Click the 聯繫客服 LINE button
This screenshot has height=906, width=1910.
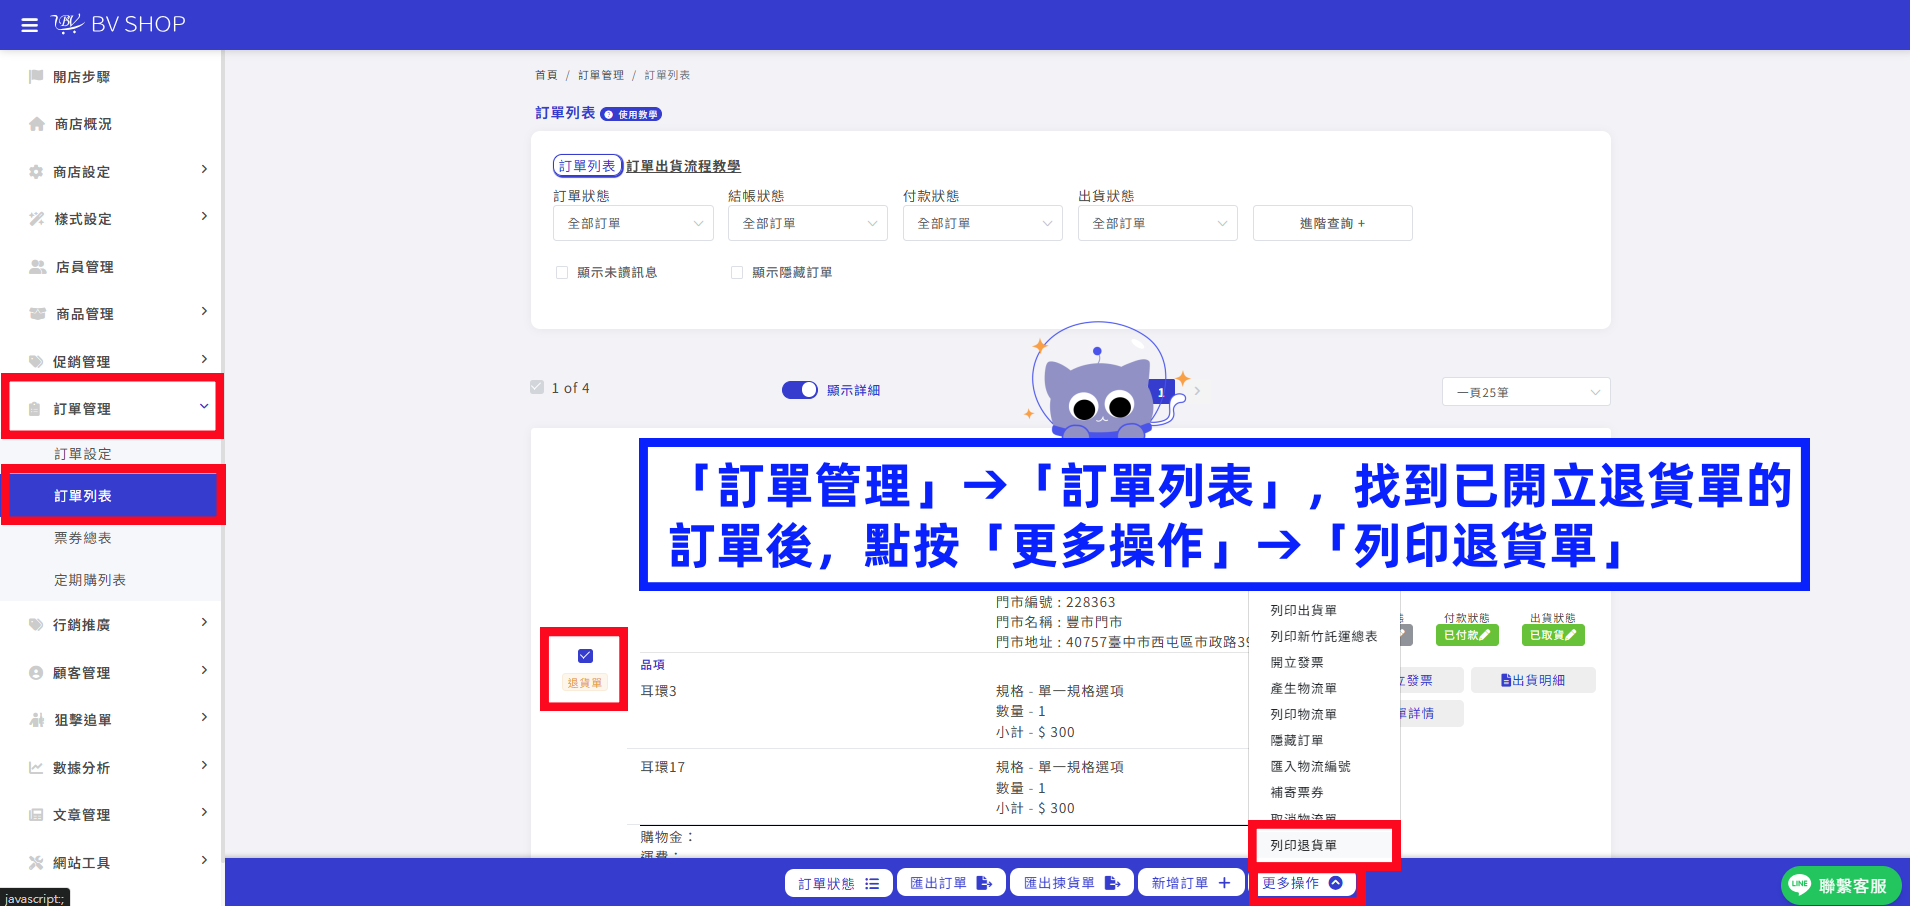(x=1840, y=885)
